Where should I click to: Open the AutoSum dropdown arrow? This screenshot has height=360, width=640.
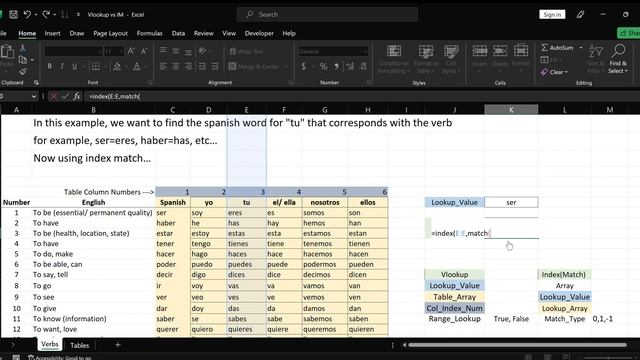coord(581,48)
